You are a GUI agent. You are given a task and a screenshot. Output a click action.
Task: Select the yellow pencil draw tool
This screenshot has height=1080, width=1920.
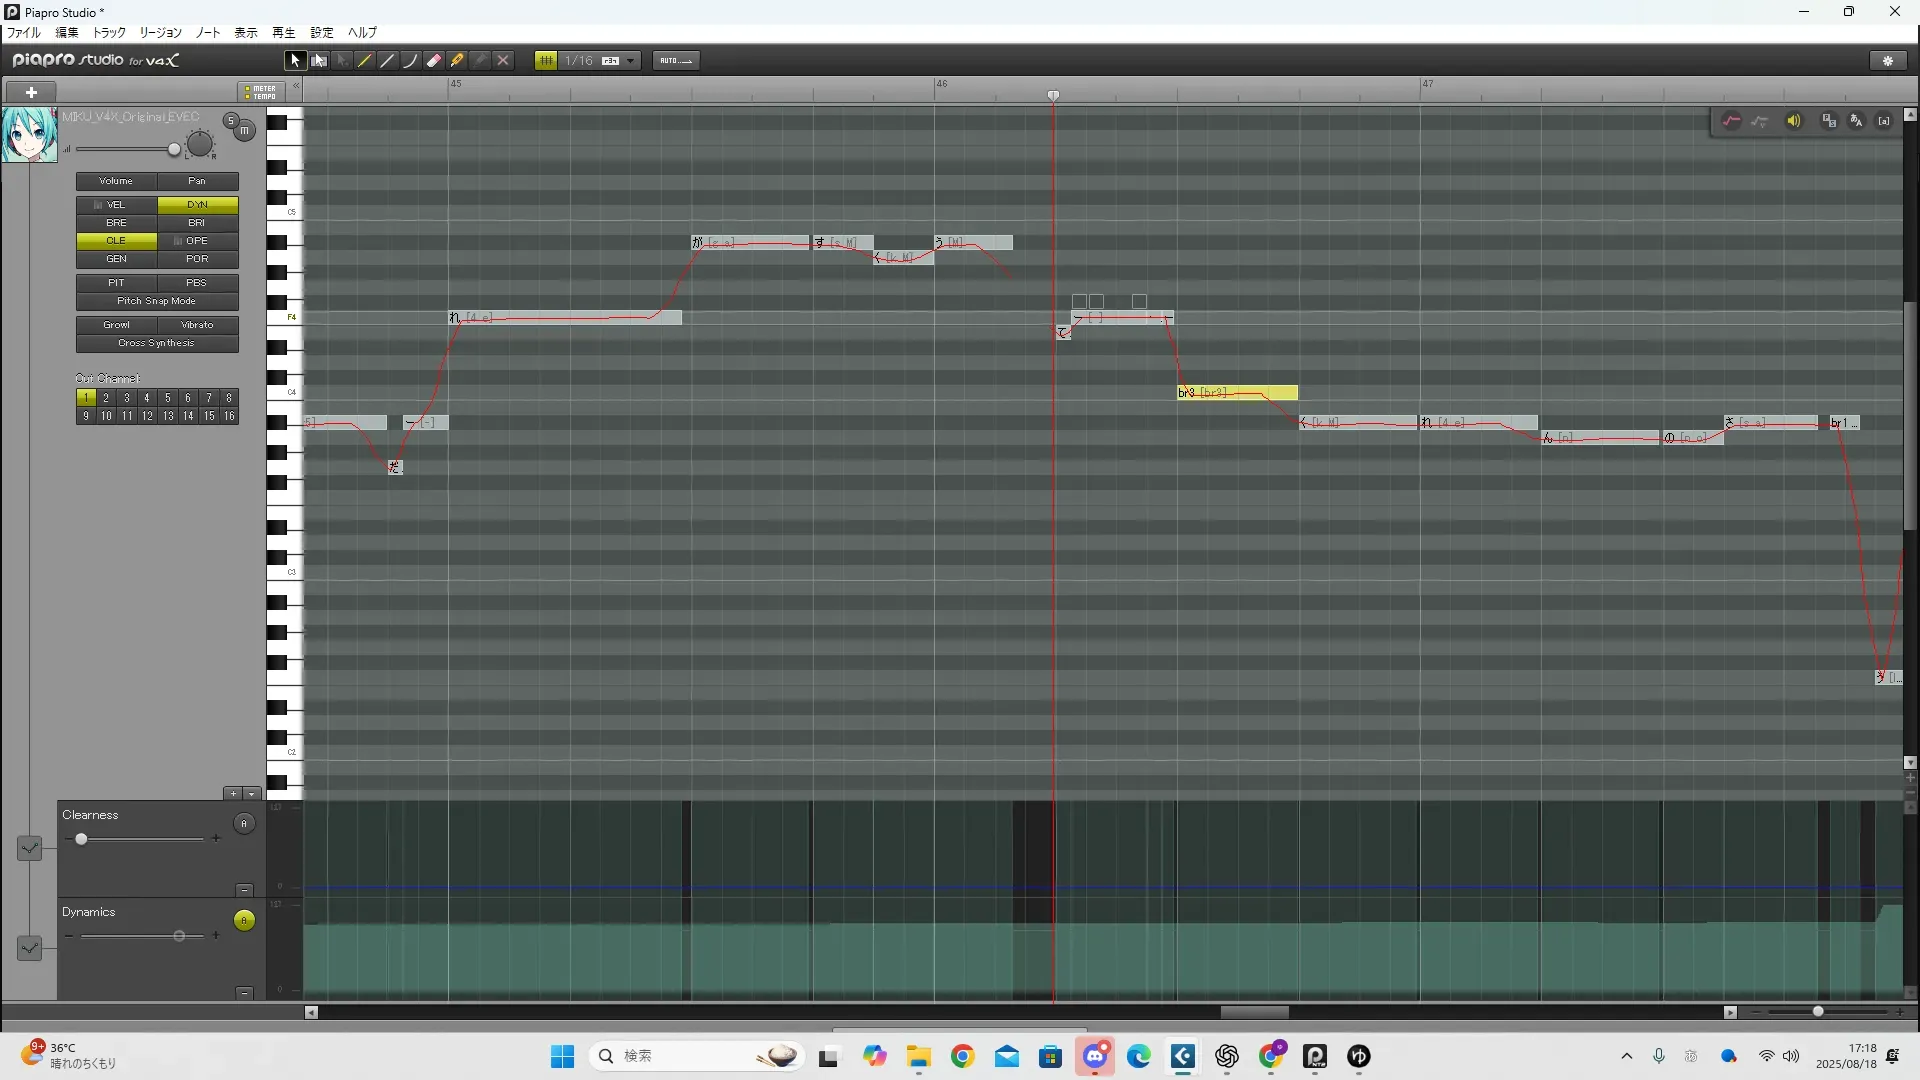tap(365, 61)
